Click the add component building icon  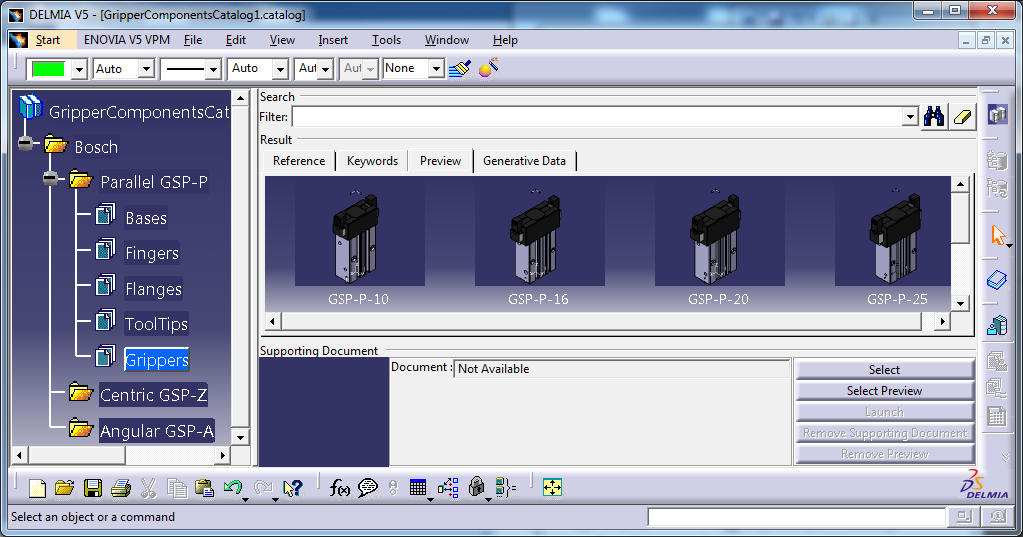(997, 324)
